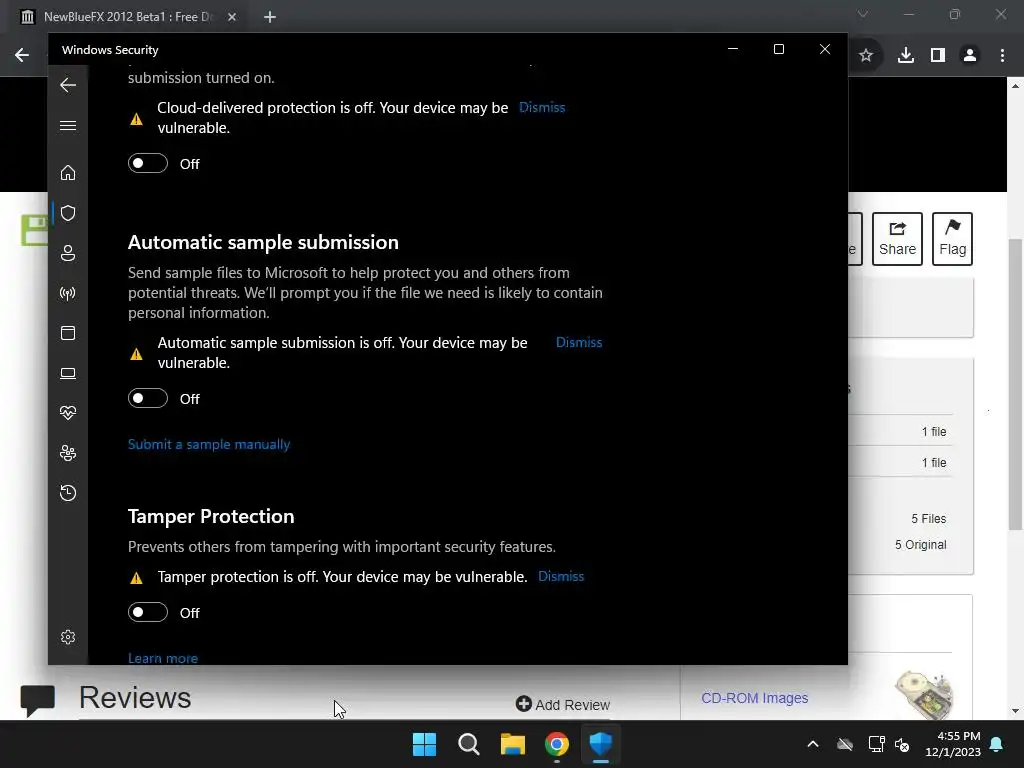Screen dimensions: 1024x768
Task: Click the muted volume tray icon
Action: click(x=902, y=744)
